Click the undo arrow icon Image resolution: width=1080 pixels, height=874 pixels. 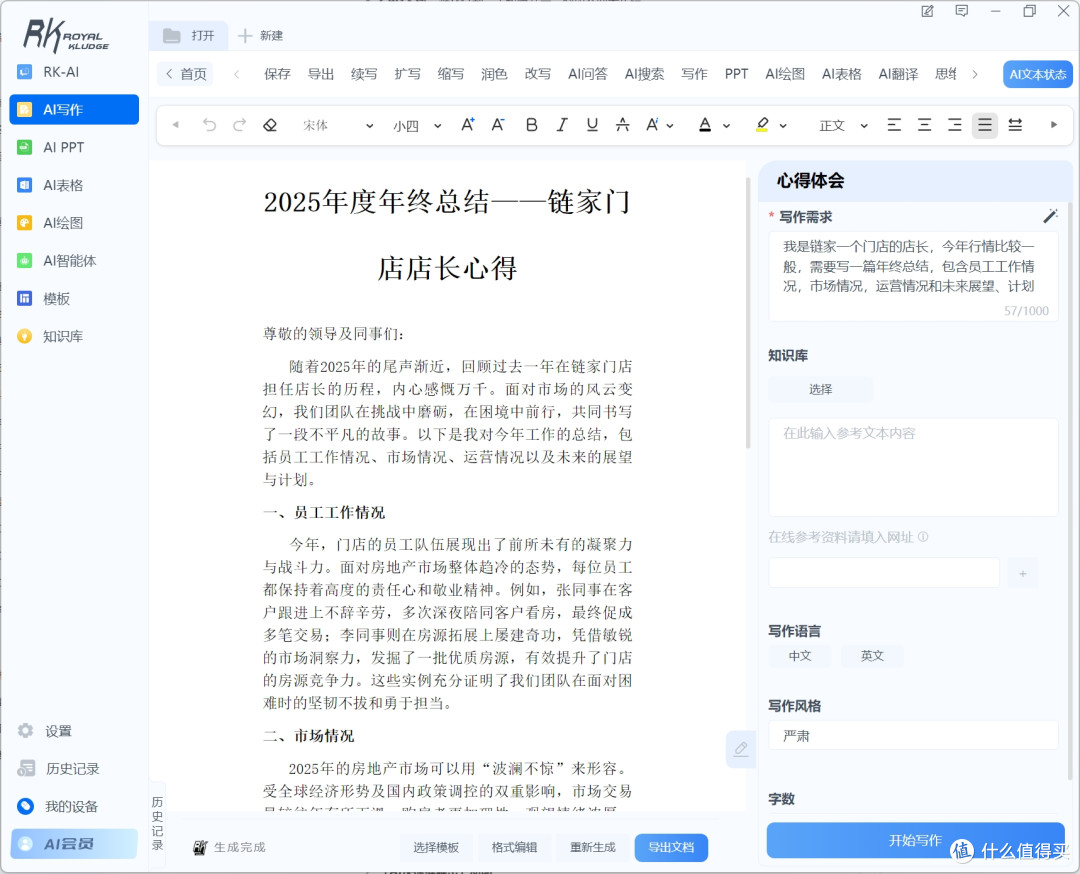point(209,125)
